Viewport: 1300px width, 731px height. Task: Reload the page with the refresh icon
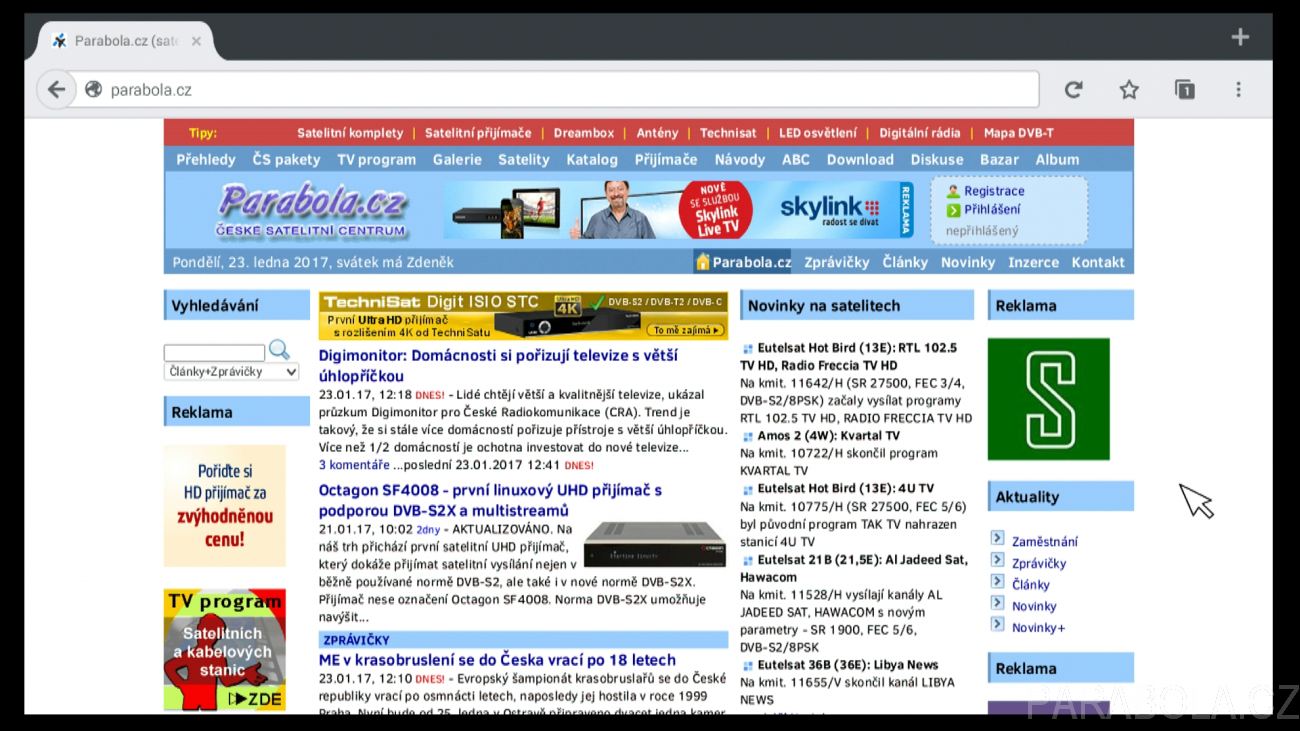coord(1073,89)
